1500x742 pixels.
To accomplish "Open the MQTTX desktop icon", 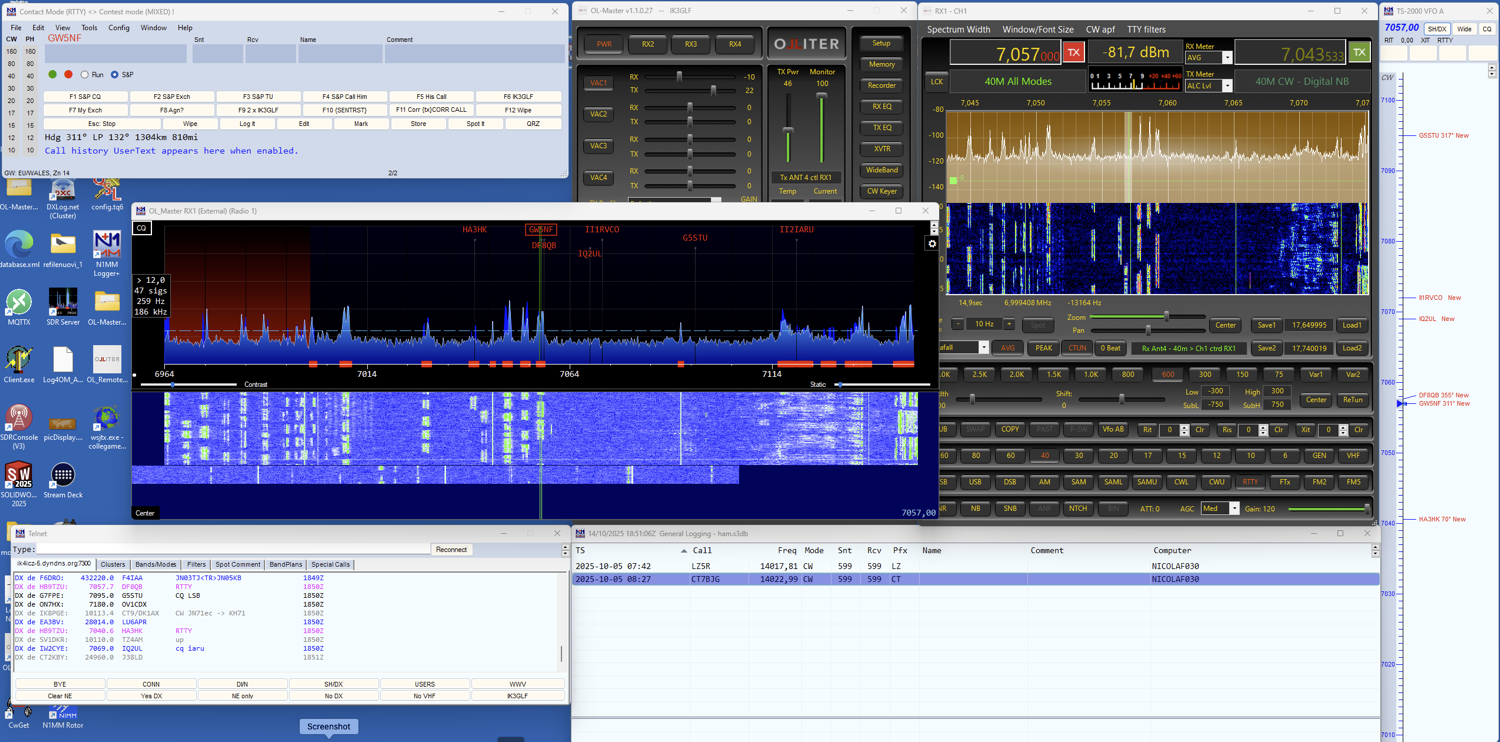I will click(18, 302).
